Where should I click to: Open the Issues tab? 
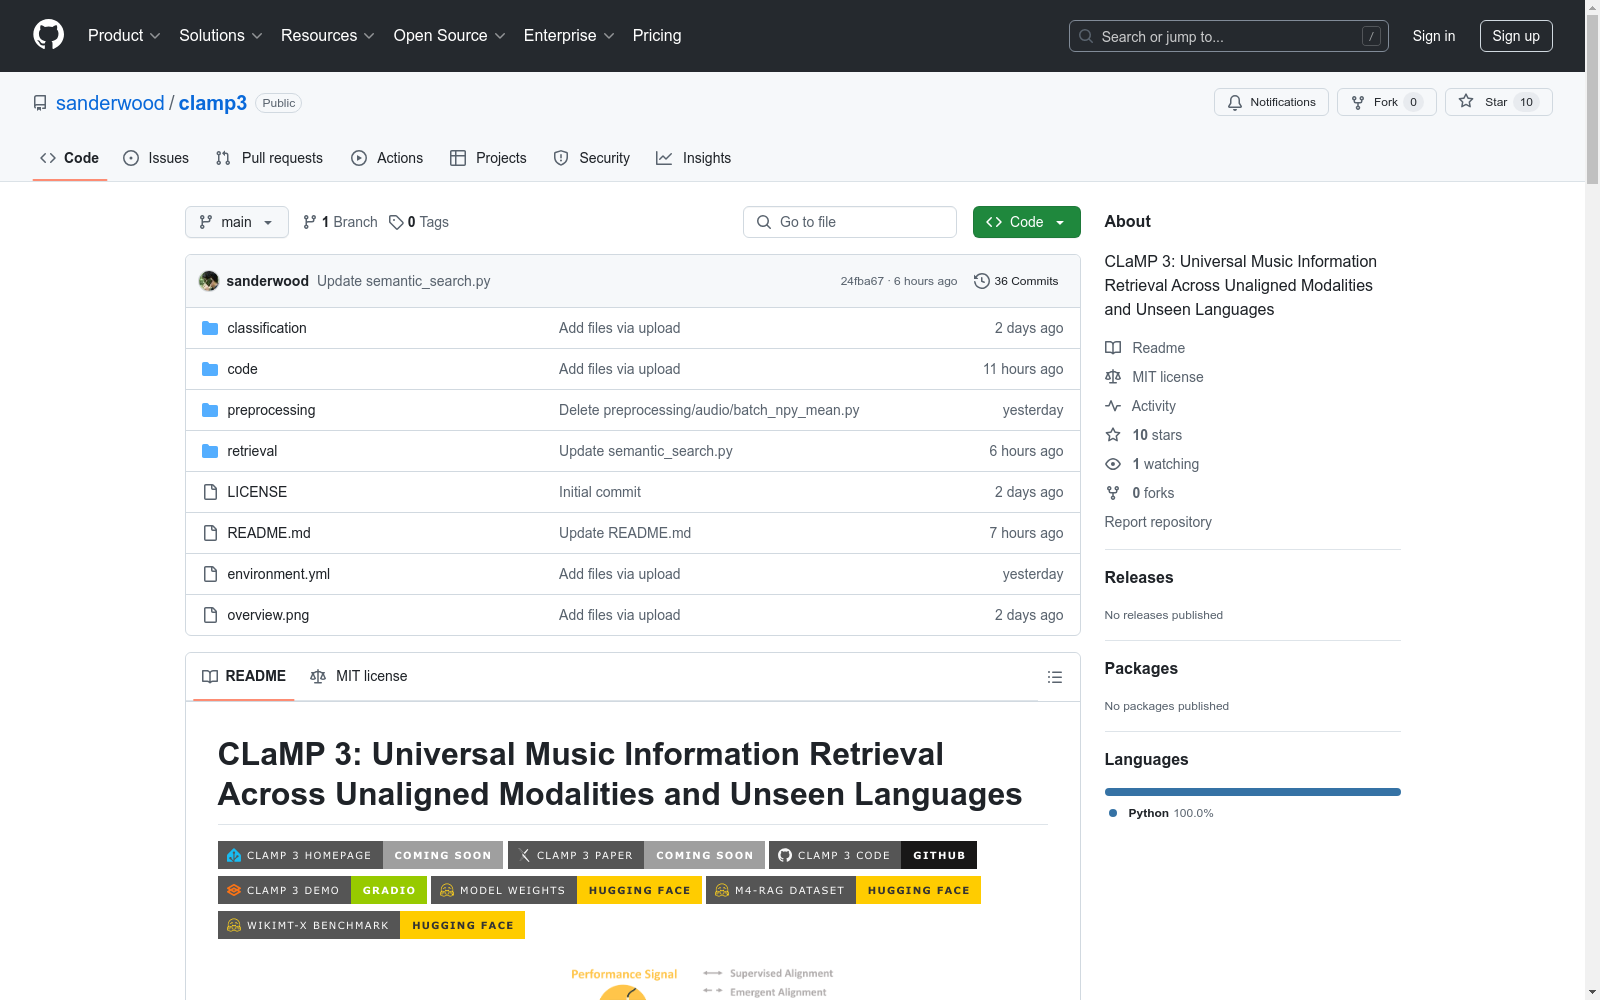pos(156,158)
